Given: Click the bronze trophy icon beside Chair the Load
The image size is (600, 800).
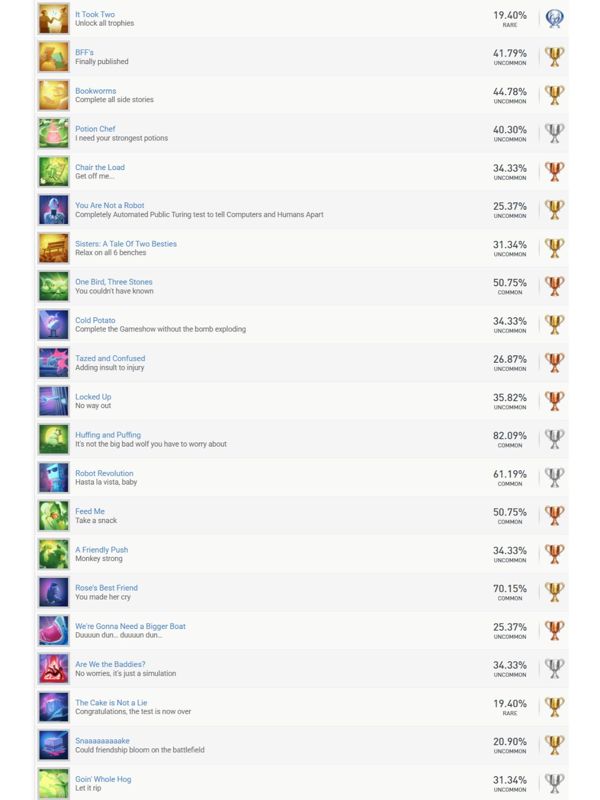Looking at the screenshot, I should [x=554, y=172].
